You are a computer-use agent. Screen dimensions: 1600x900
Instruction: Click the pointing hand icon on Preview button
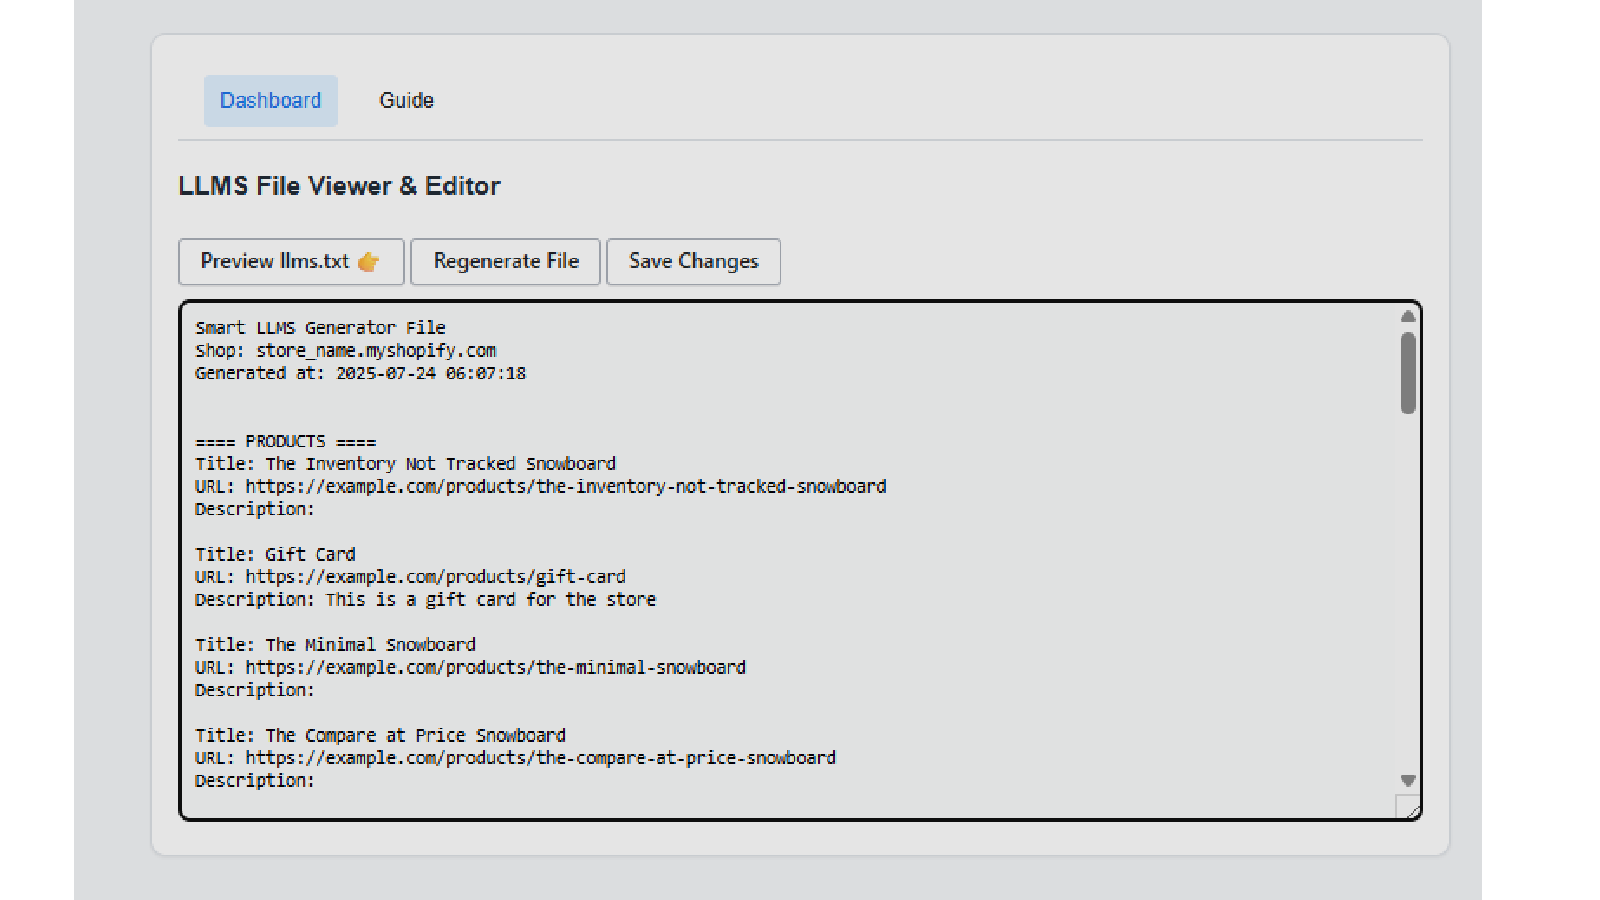369,262
